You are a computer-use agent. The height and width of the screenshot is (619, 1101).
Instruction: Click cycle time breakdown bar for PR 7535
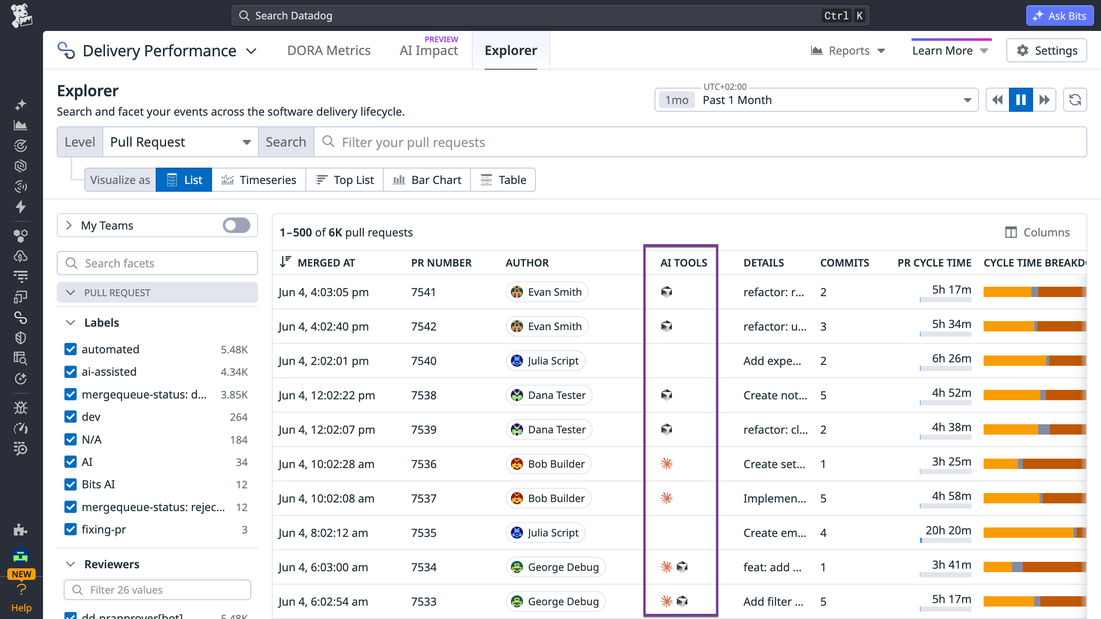click(1034, 533)
